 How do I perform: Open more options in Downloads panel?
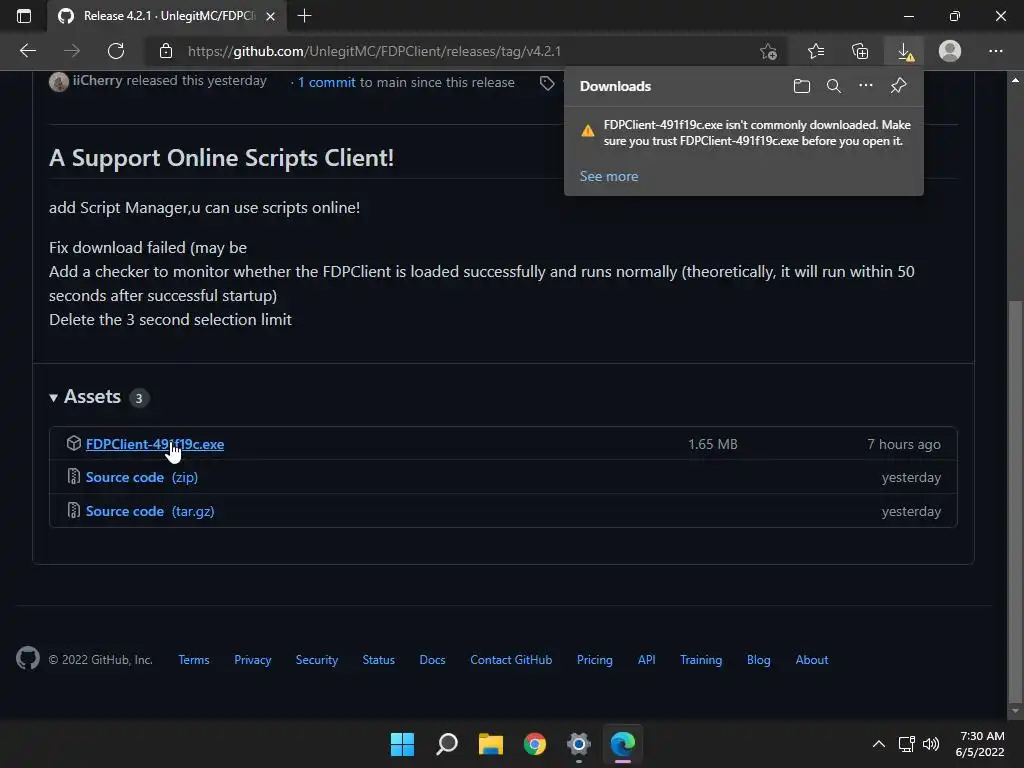point(865,86)
